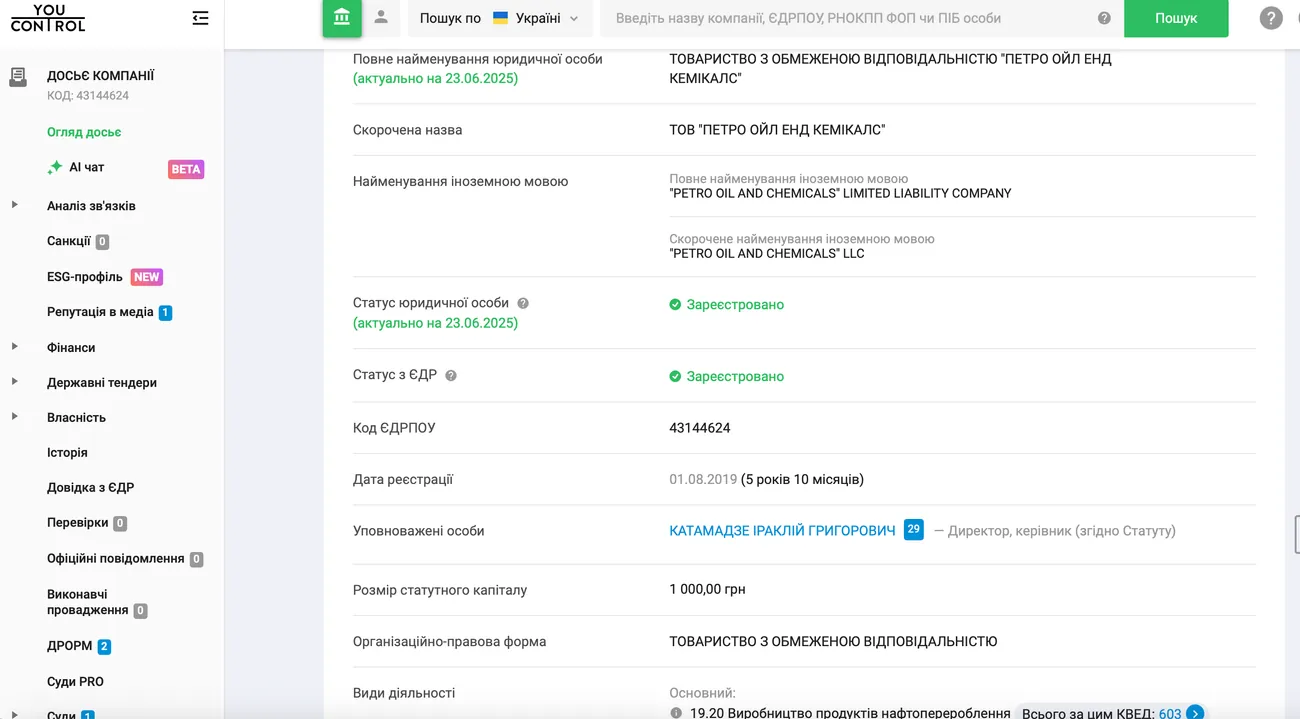Click arrow next to KVED count 603
The width and height of the screenshot is (1300, 719).
pos(1195,713)
